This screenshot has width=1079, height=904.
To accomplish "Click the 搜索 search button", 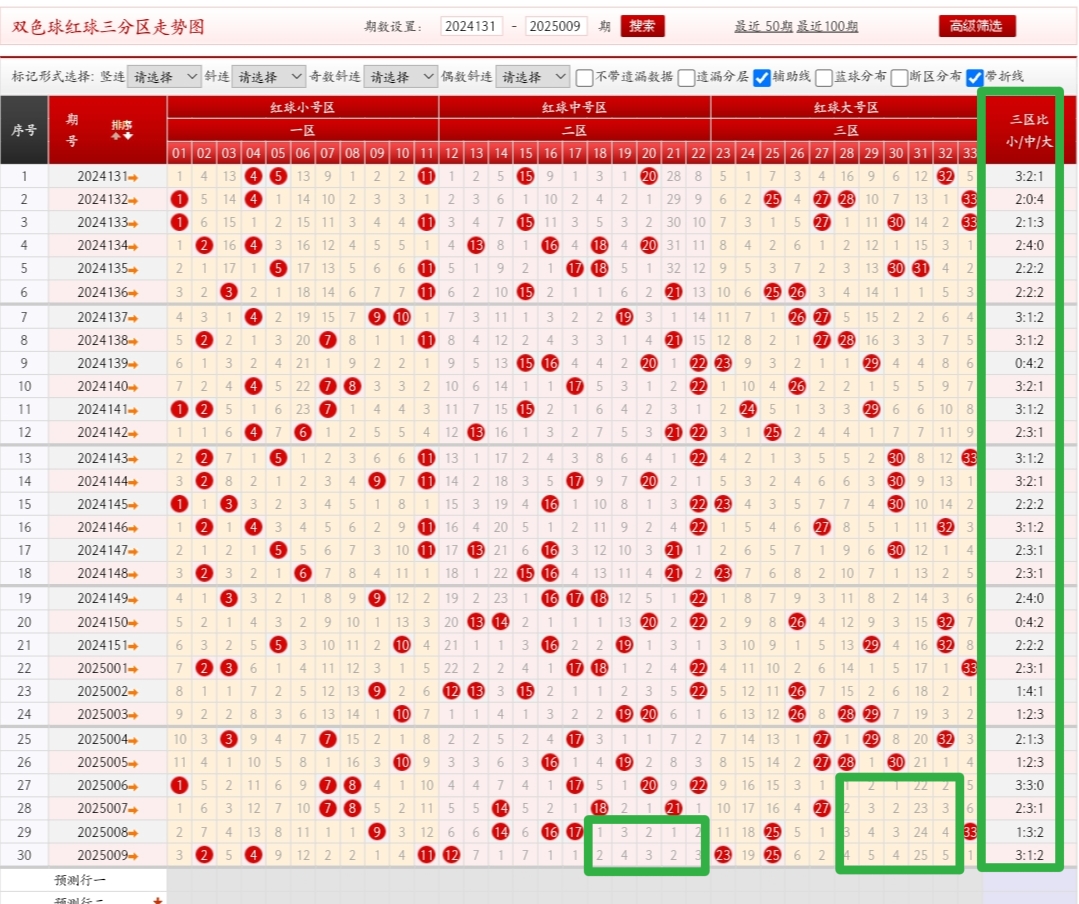I will [x=642, y=26].
